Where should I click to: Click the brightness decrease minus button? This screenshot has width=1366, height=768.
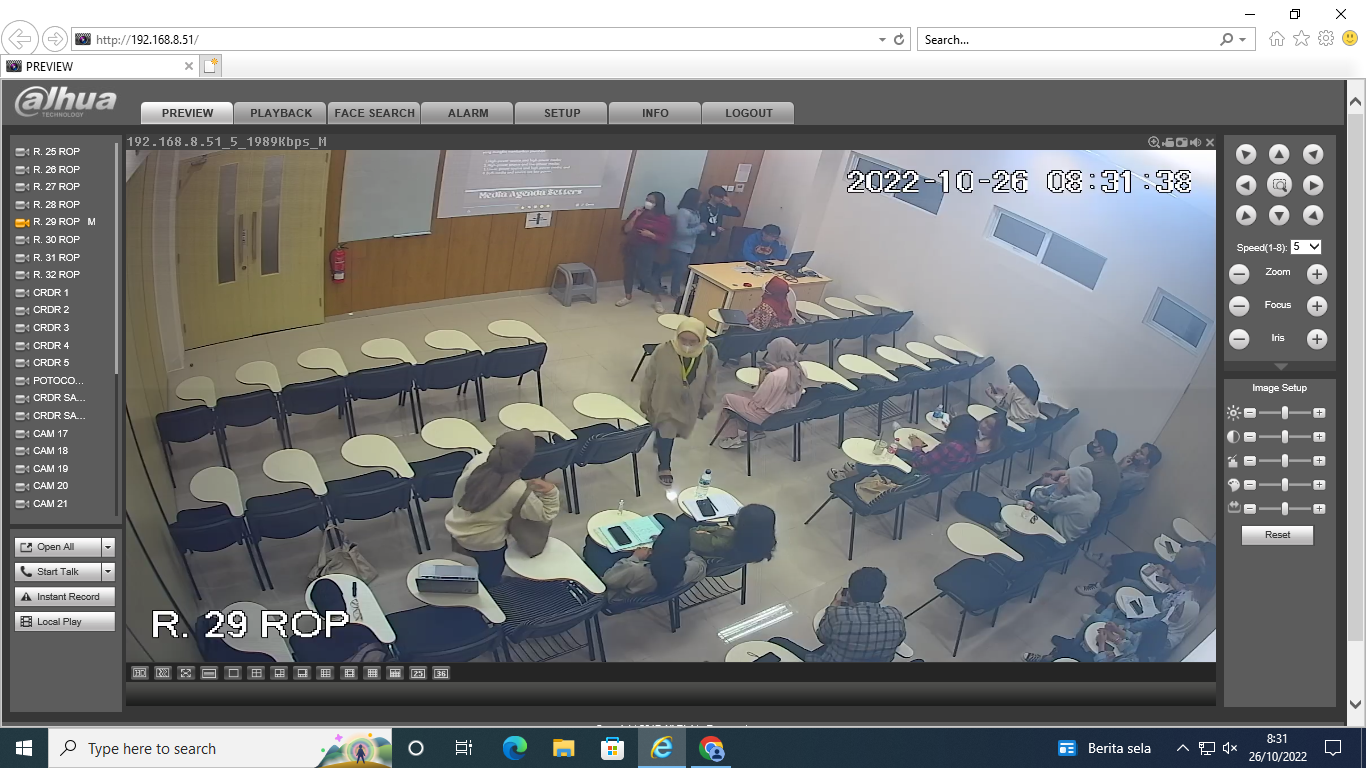(1249, 413)
